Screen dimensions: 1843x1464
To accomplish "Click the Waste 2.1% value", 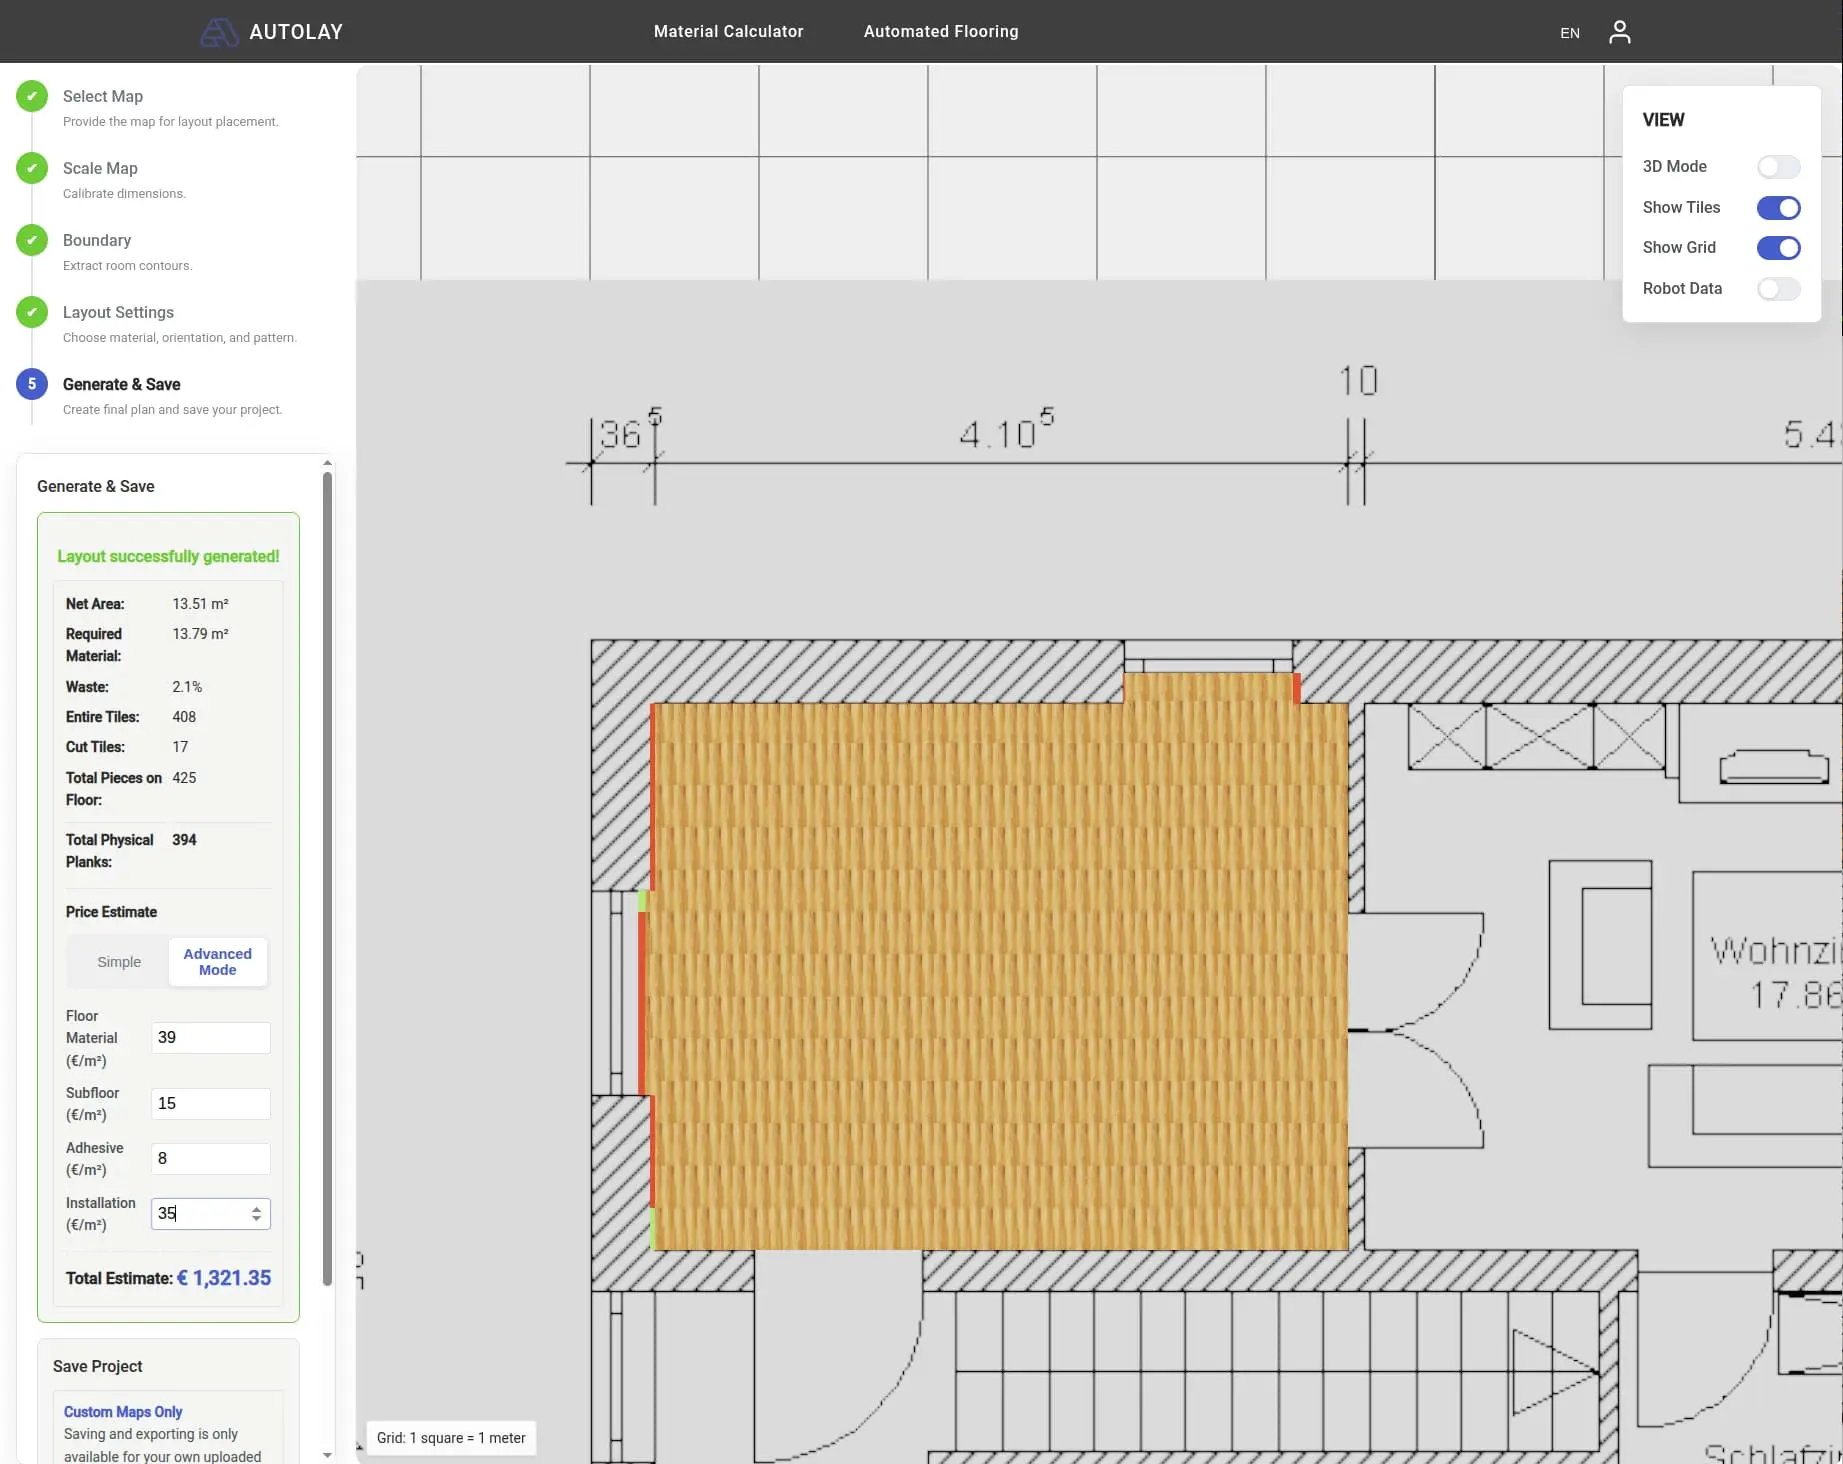I will [187, 687].
